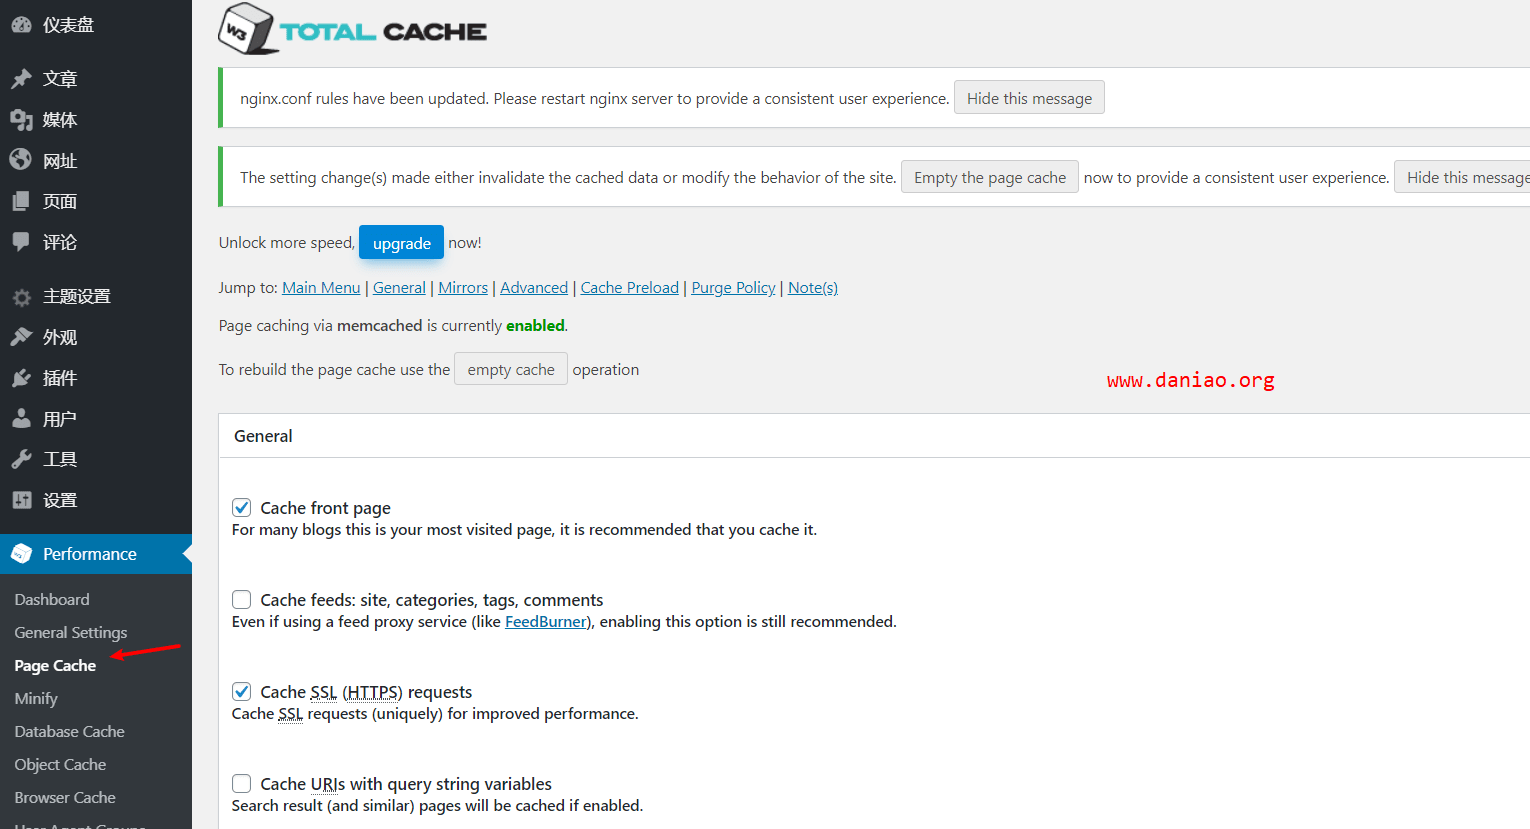1530x829 pixels.
Task: Open Performance Dashboard submenu
Action: 52,599
